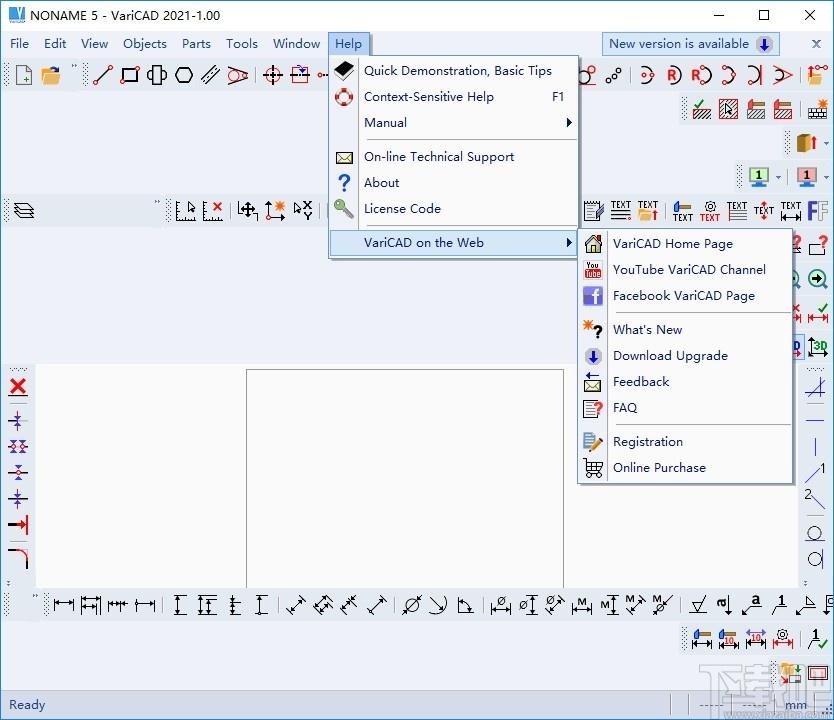Click the brick wall hatch icon
Image resolution: width=834 pixels, height=720 pixels.
pyautogui.click(x=818, y=109)
